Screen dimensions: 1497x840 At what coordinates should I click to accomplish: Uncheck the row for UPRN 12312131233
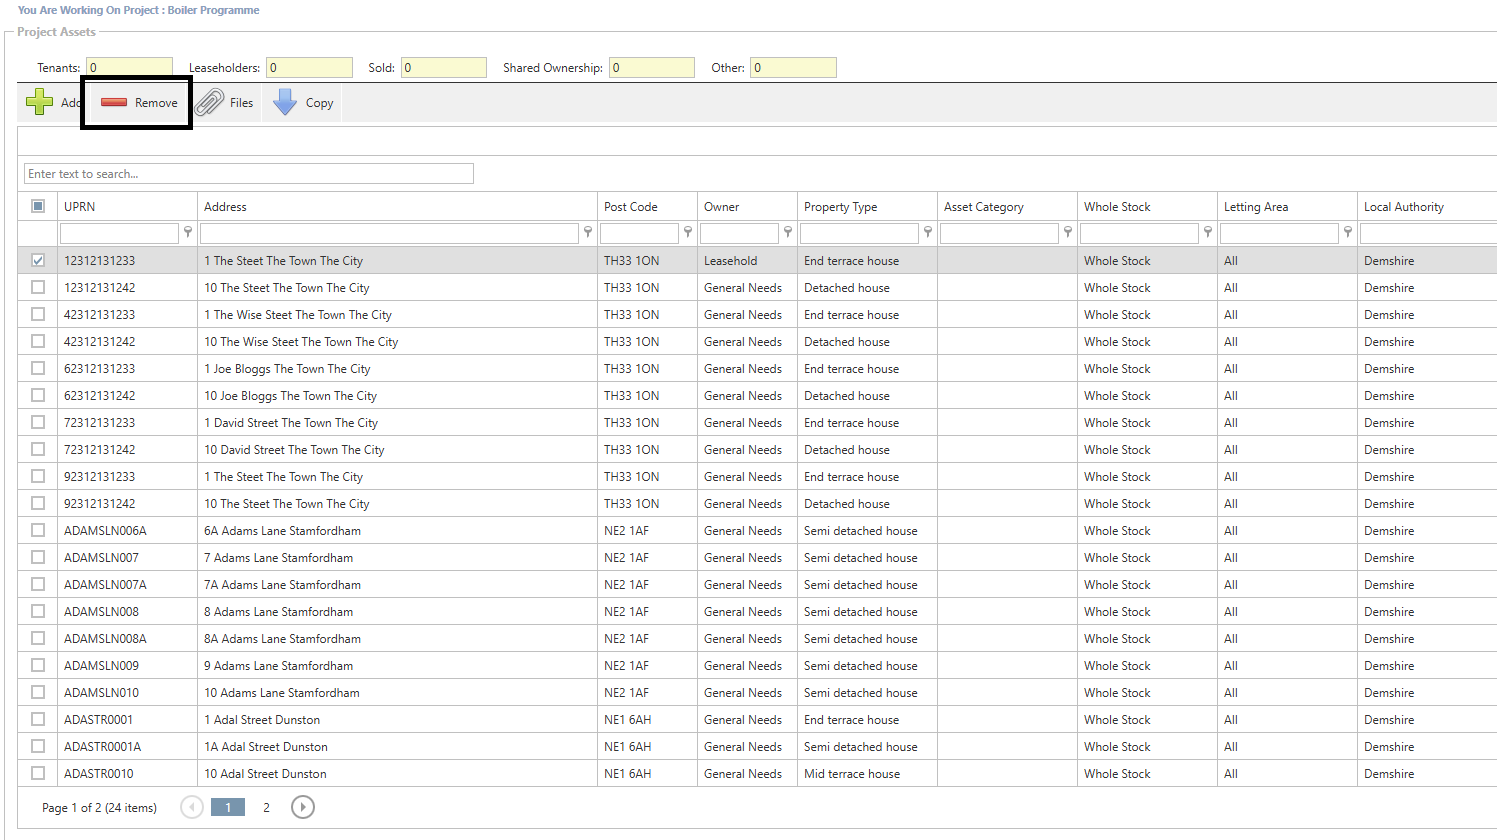[x=38, y=260]
